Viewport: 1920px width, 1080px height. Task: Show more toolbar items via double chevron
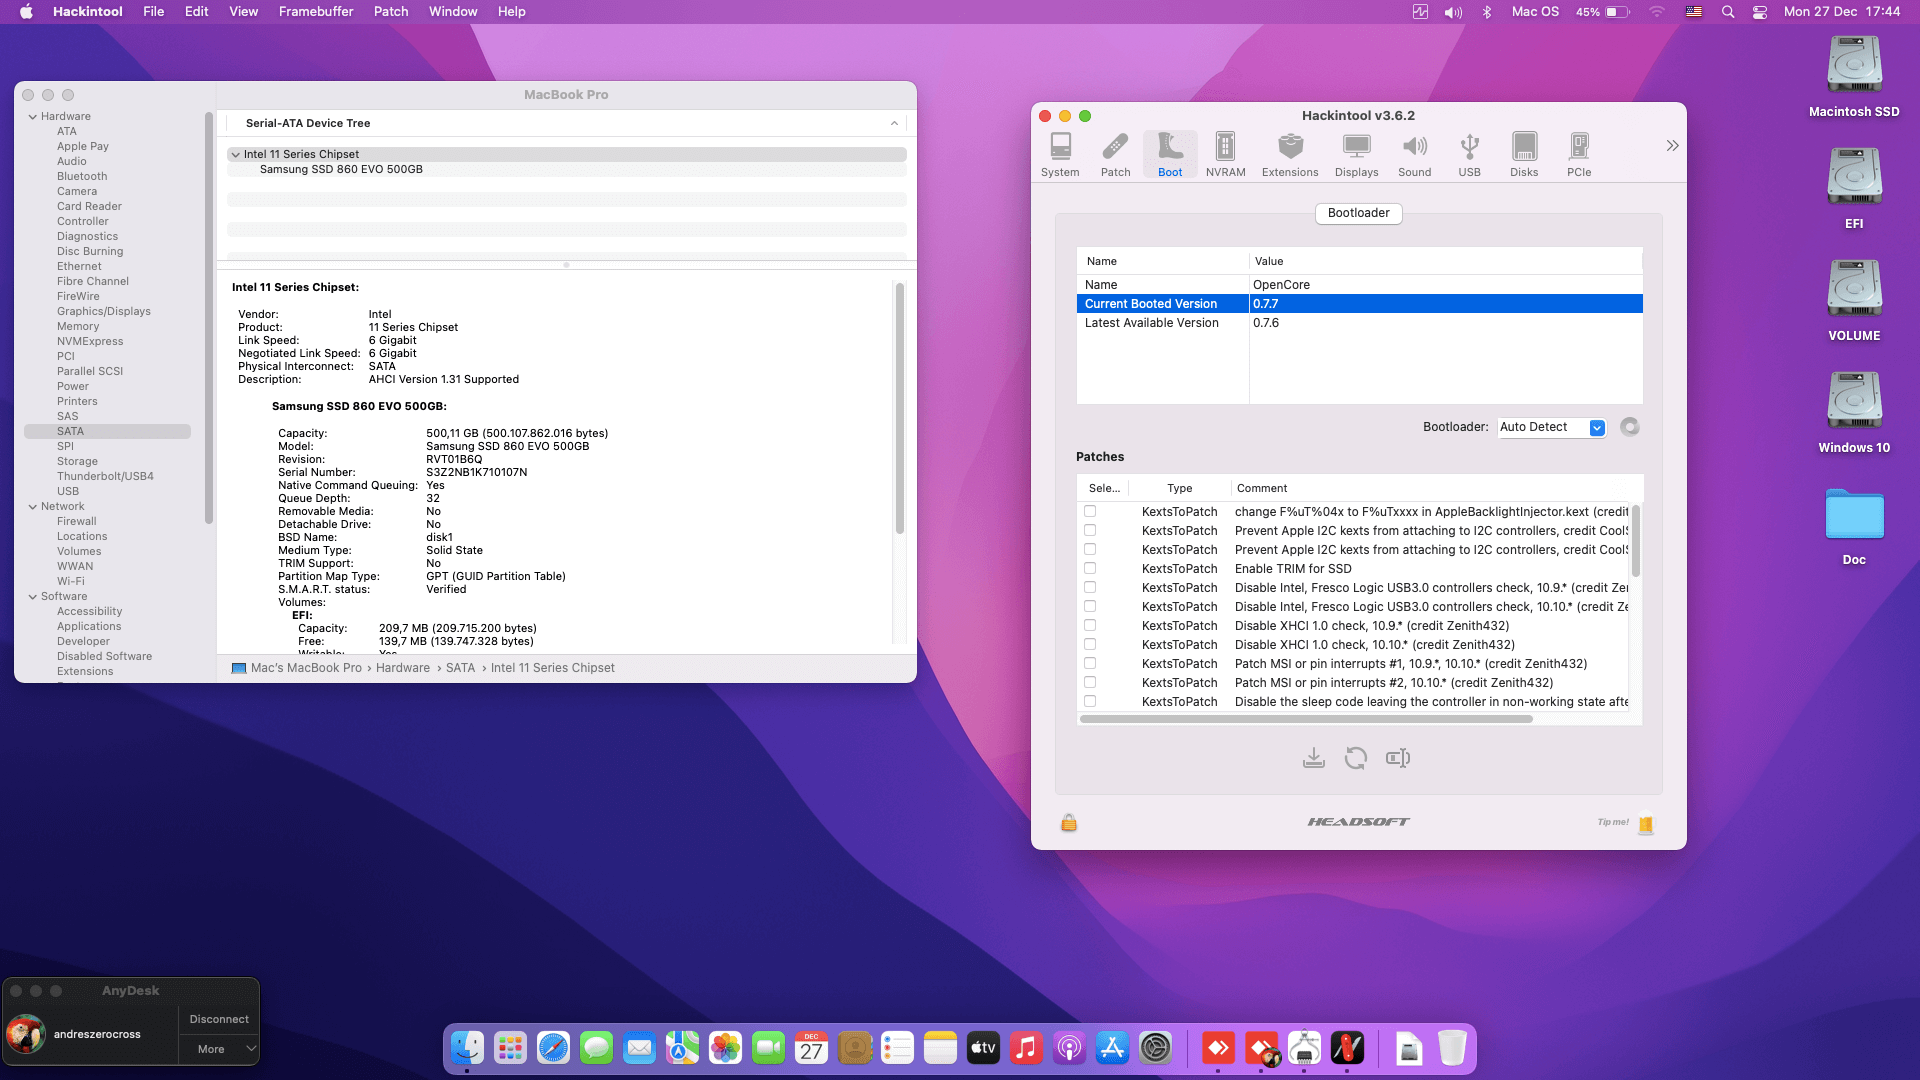1672,146
